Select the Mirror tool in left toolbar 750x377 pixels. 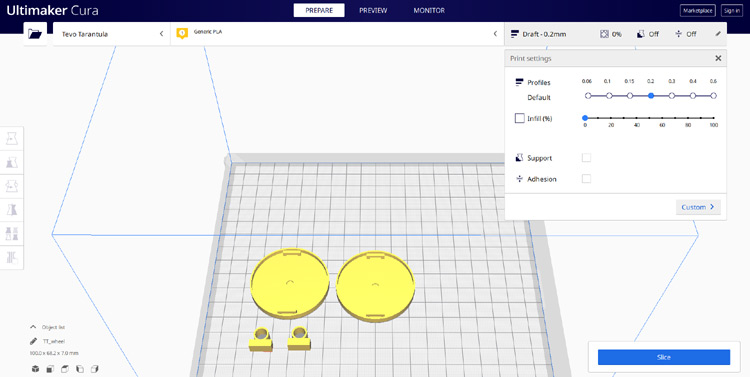12,210
